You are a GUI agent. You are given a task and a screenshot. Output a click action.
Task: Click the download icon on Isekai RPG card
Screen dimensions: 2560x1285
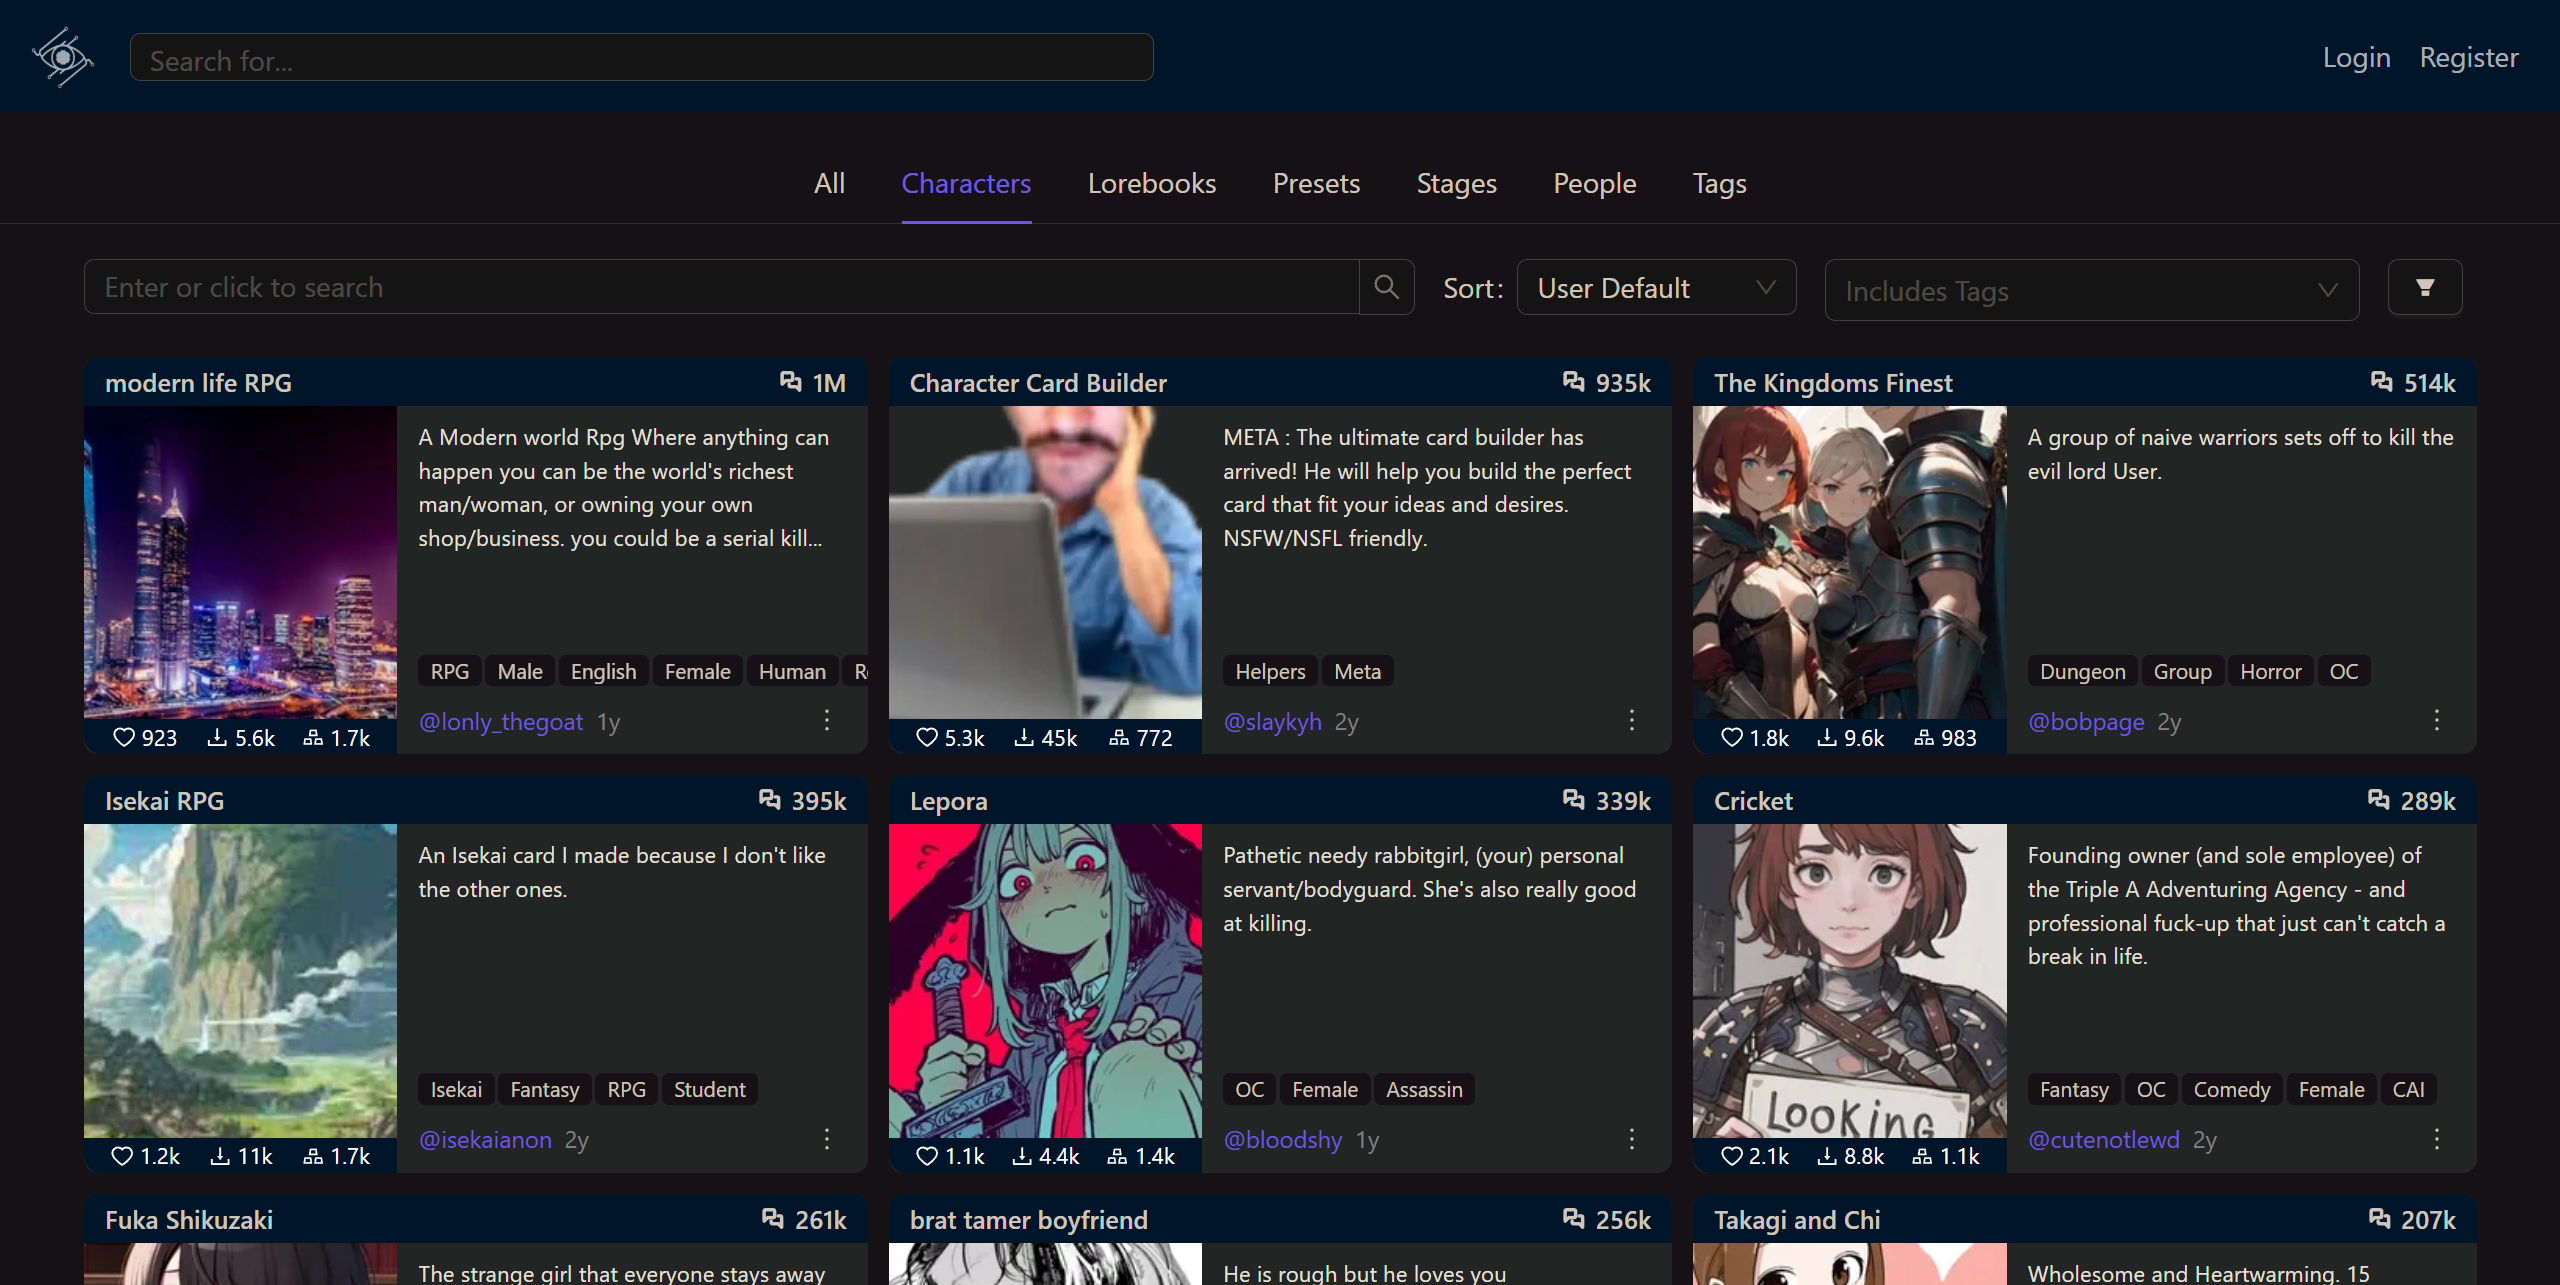(219, 1156)
